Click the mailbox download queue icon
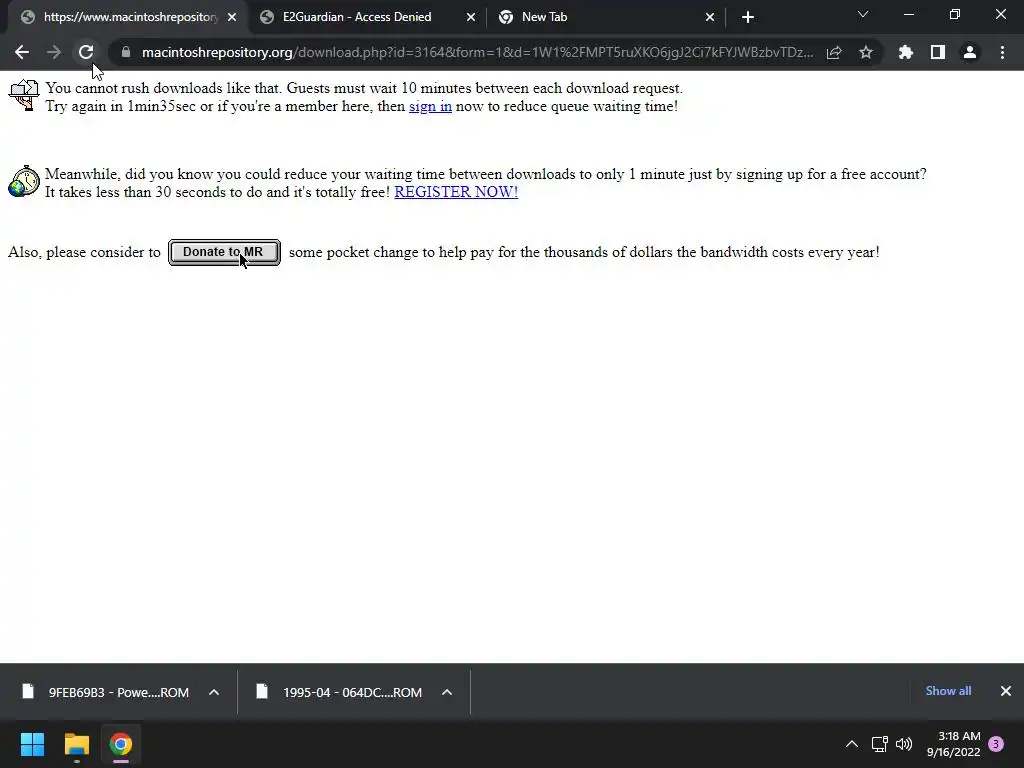Screen dimensions: 1024x768 coord(24,95)
